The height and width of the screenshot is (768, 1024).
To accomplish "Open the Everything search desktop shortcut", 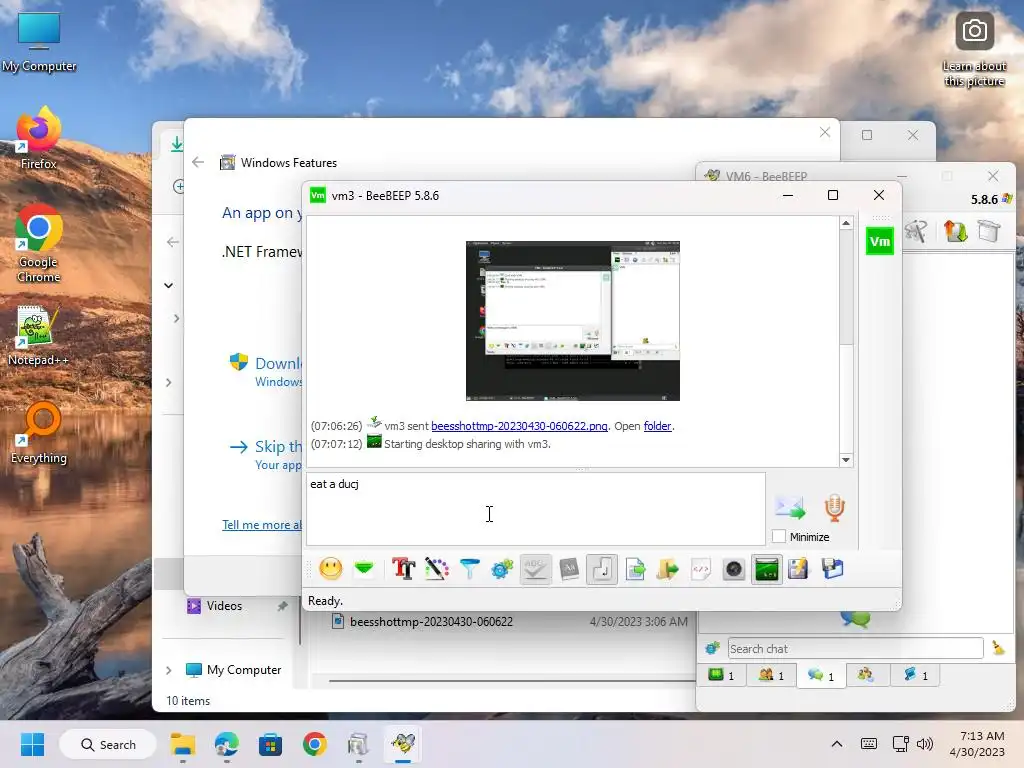I will pos(39,434).
